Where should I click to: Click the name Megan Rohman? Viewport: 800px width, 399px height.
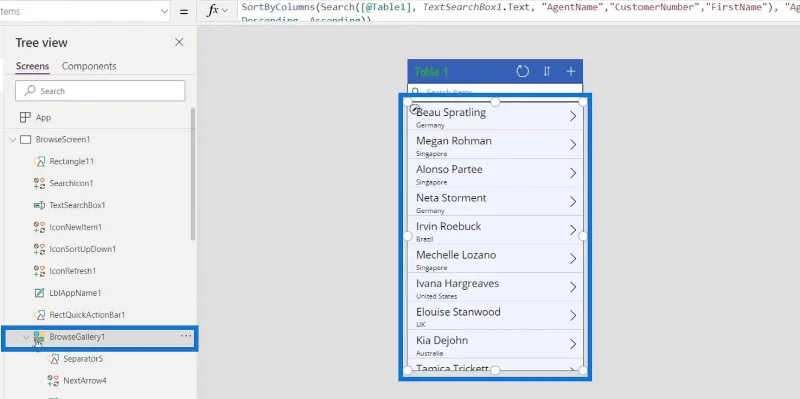[454, 141]
